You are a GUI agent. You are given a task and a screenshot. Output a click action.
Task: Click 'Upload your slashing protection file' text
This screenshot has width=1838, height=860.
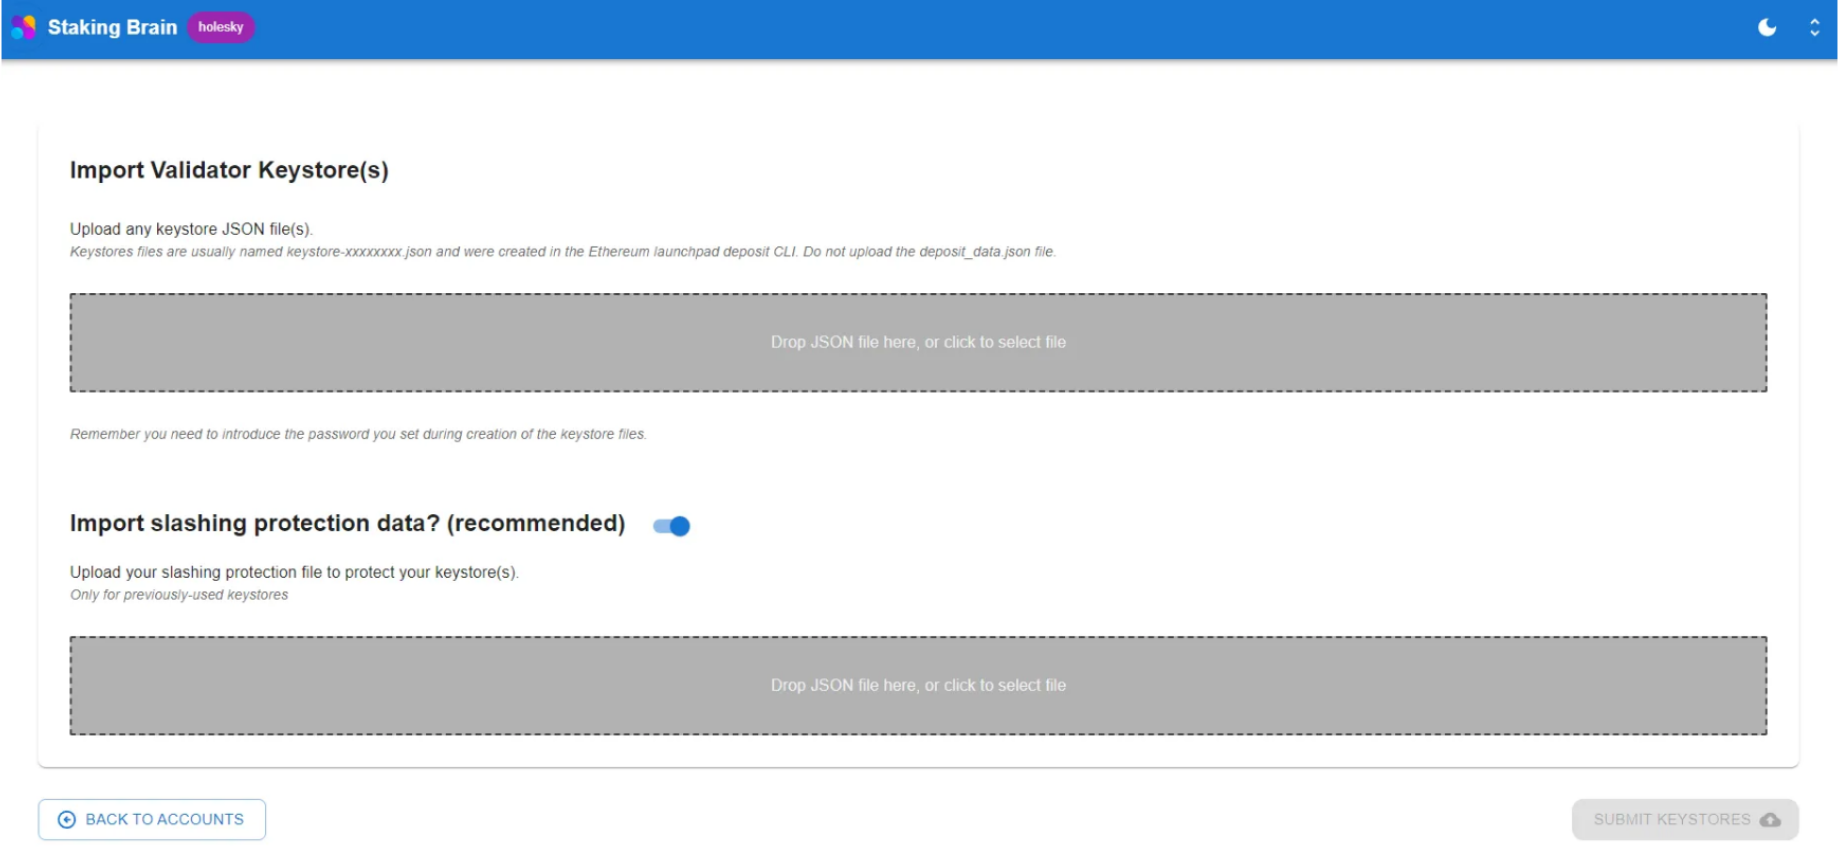coord(294,572)
